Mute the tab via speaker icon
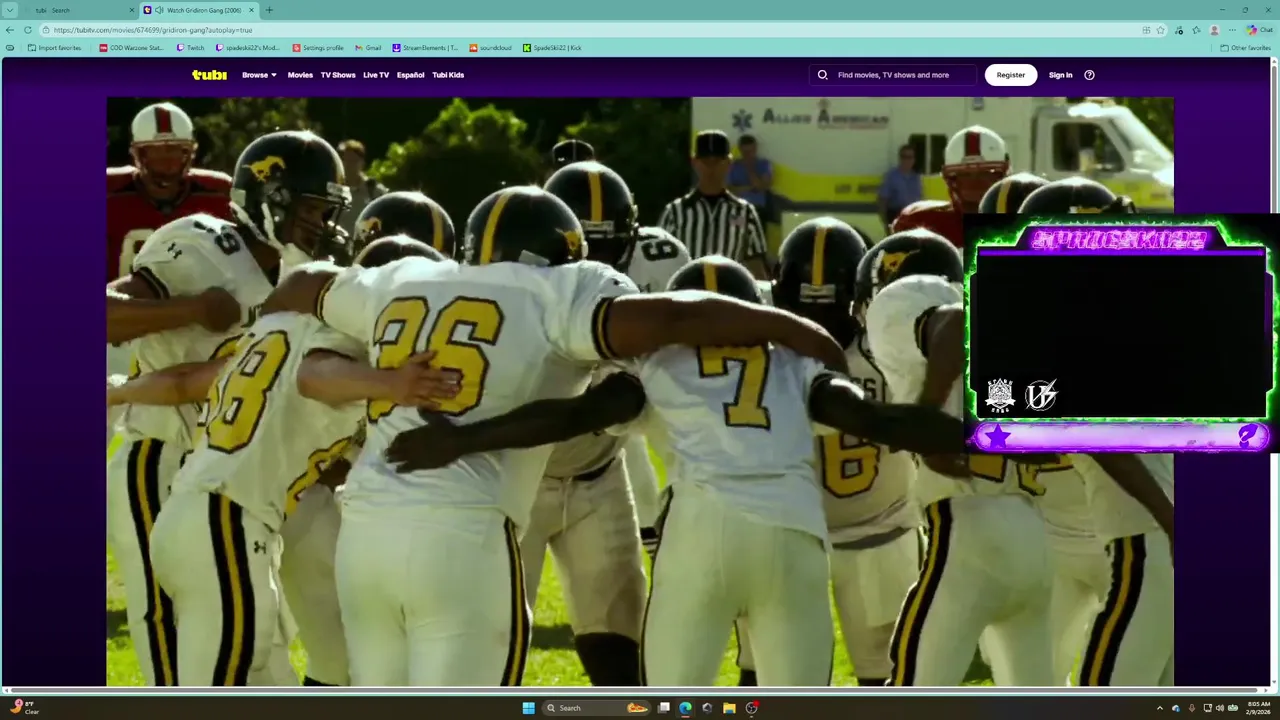Viewport: 1280px width, 720px height. tap(159, 10)
